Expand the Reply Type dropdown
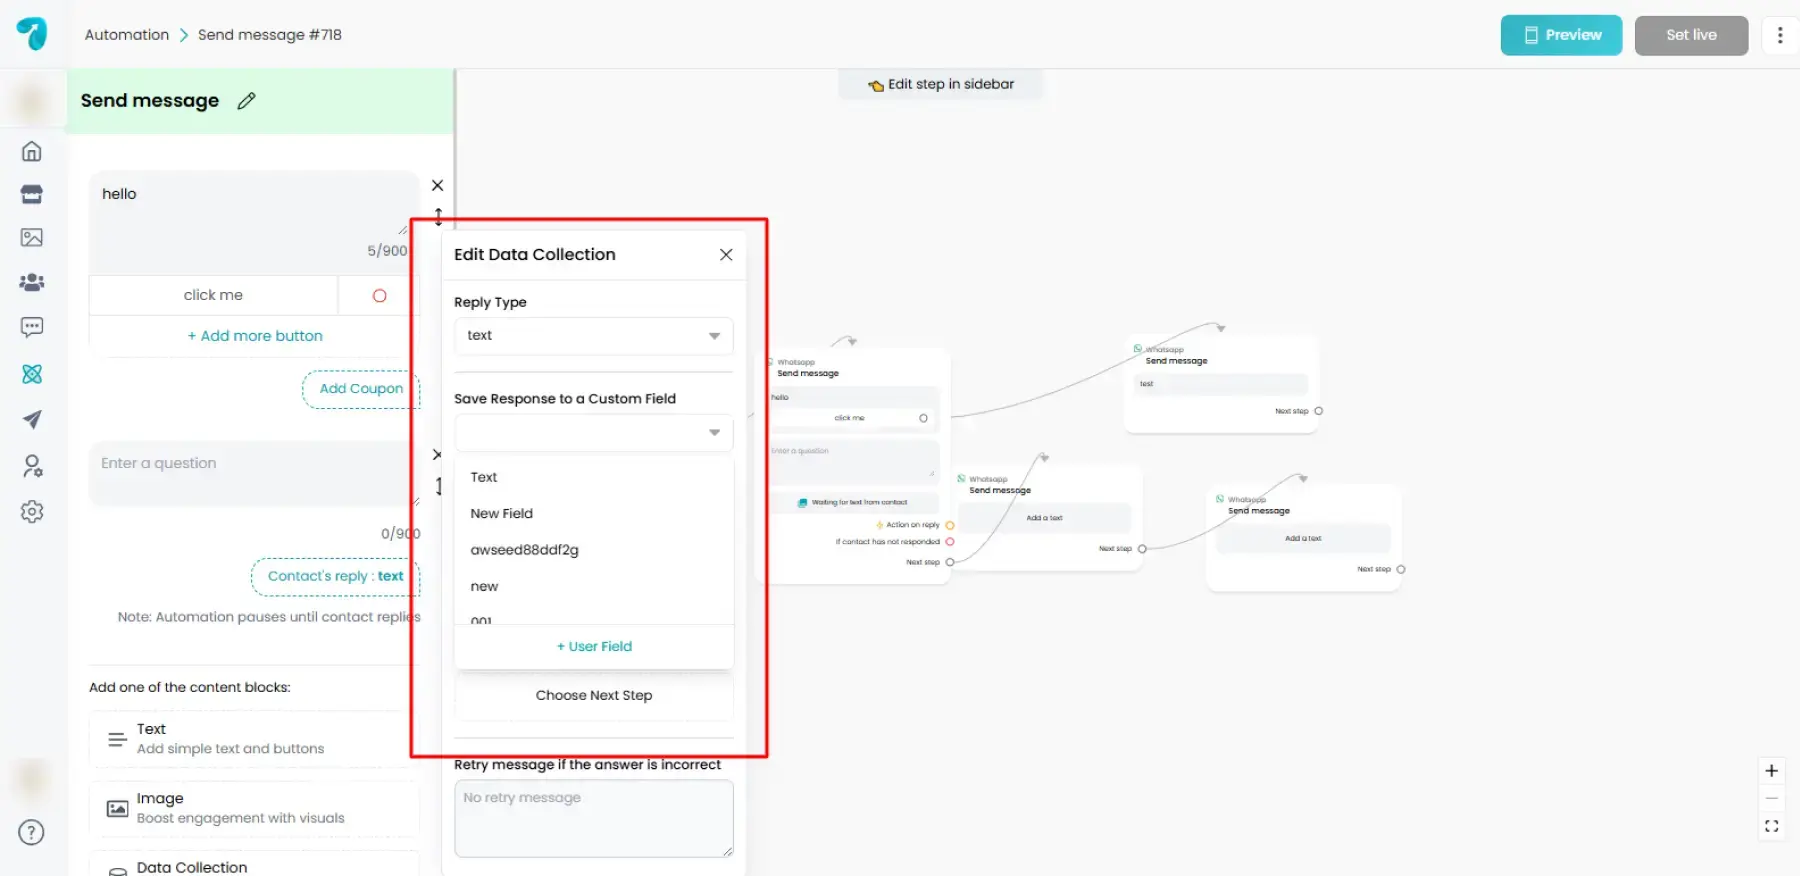The width and height of the screenshot is (1800, 876). tap(593, 336)
